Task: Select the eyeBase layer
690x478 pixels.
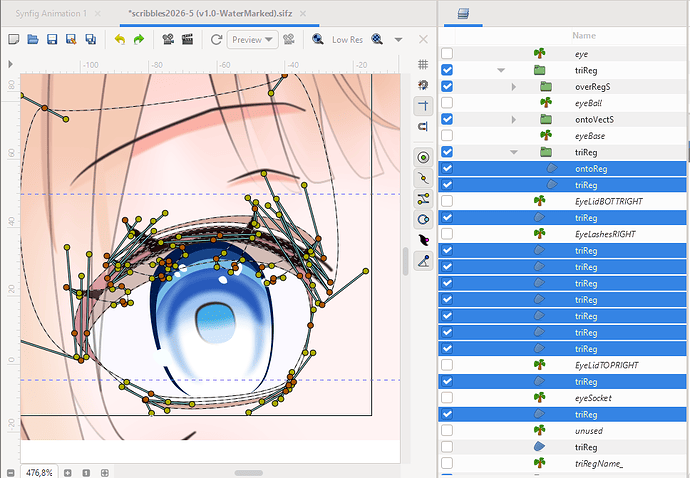Action: (x=562, y=136)
